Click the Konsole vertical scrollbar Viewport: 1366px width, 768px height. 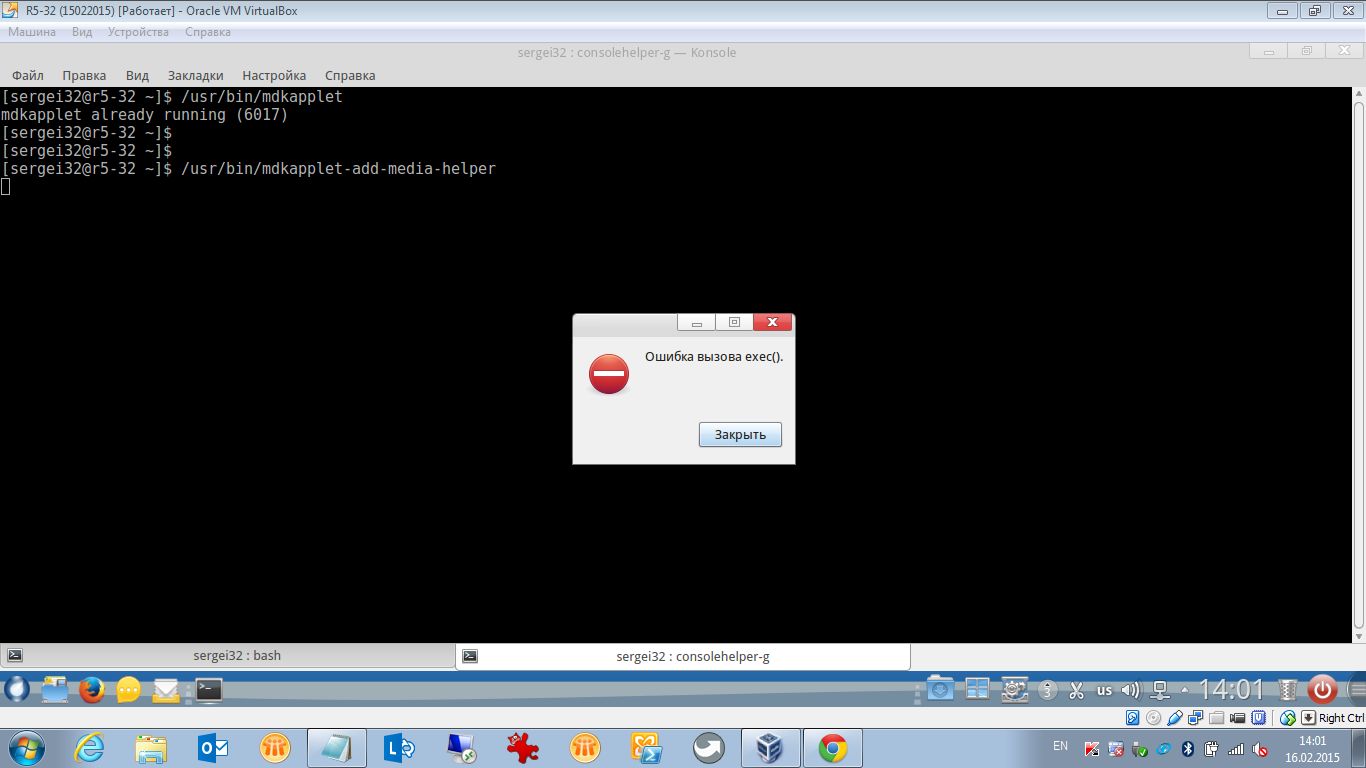[1358, 360]
